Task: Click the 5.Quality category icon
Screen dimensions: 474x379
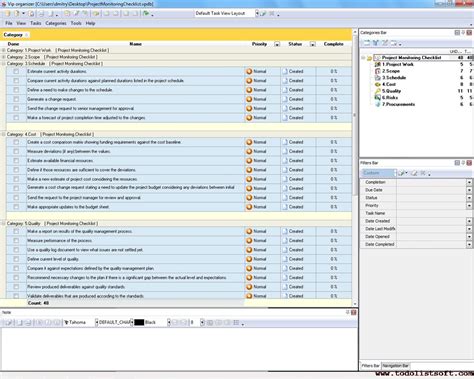Action: tap(377, 91)
